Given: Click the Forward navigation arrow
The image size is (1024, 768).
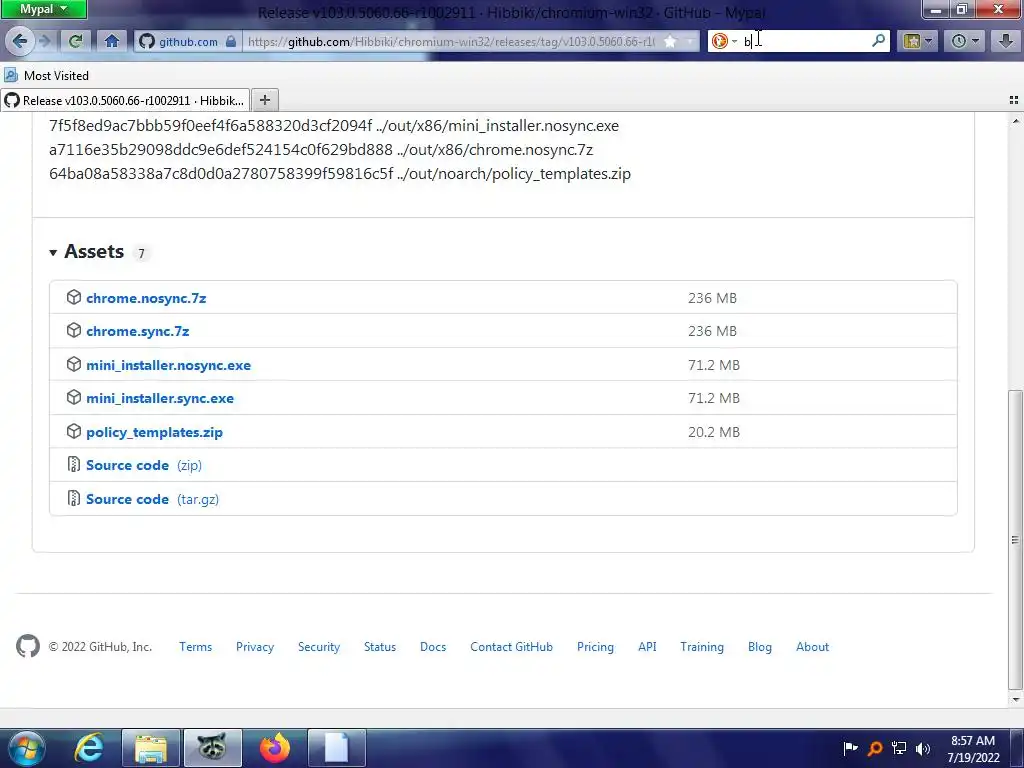Looking at the screenshot, I should pyautogui.click(x=44, y=41).
